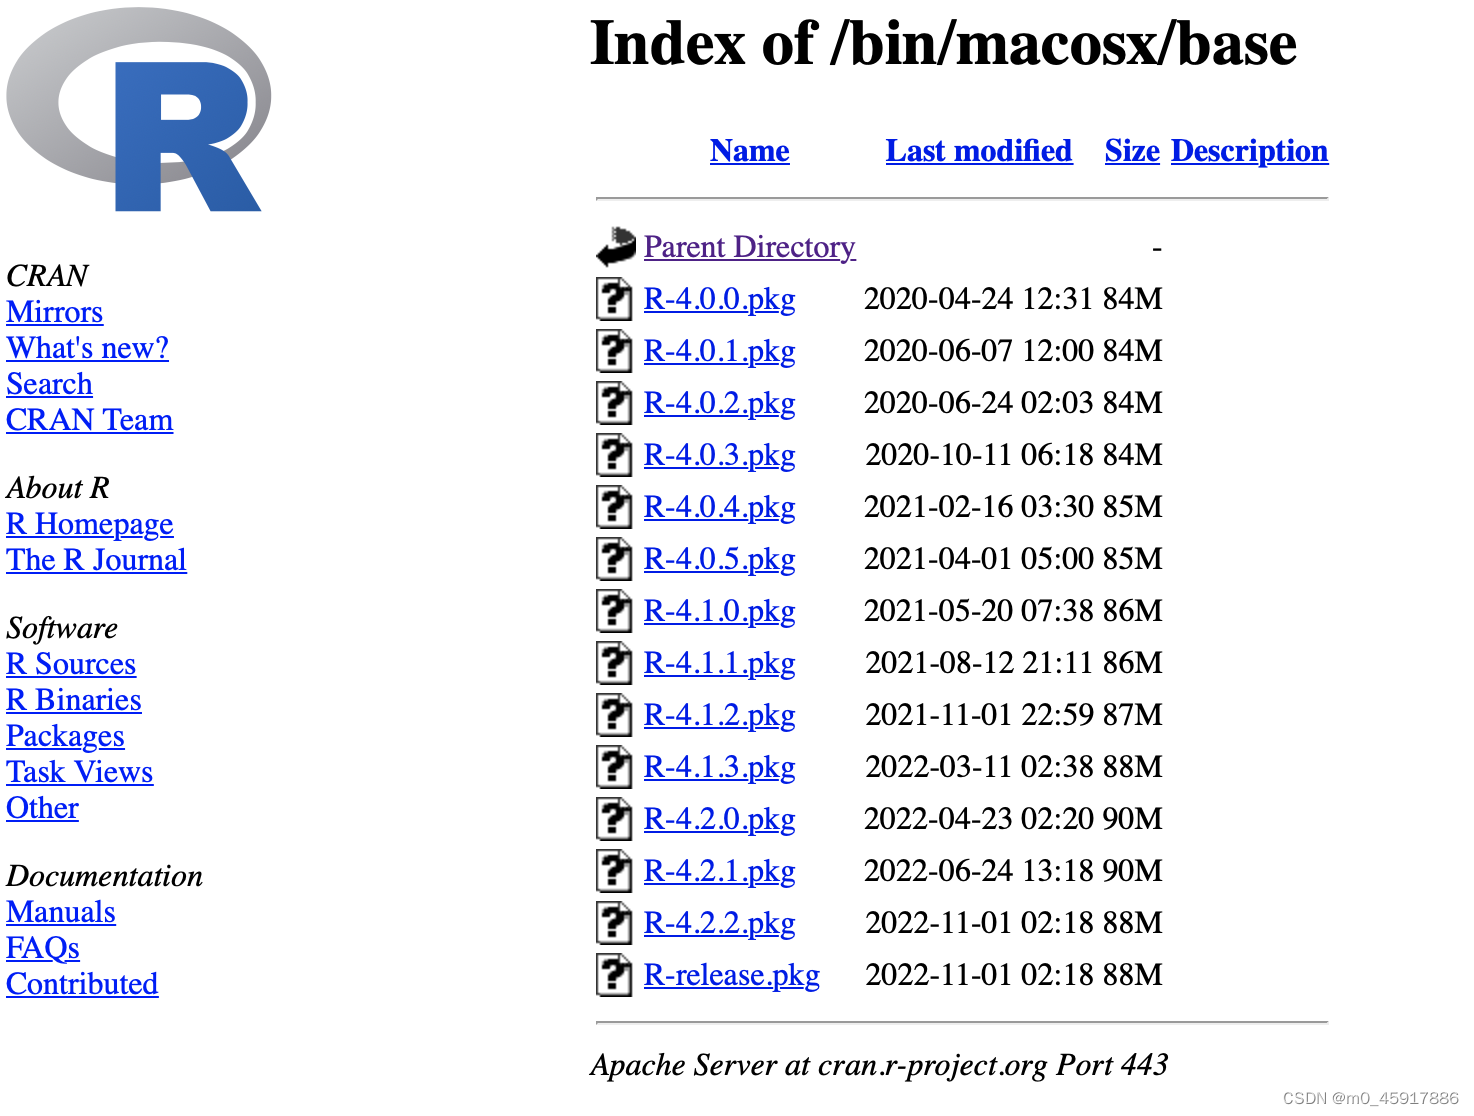Click the file icon beside R-4.2.2.pkg
1474x1116 pixels.
[x=614, y=922]
